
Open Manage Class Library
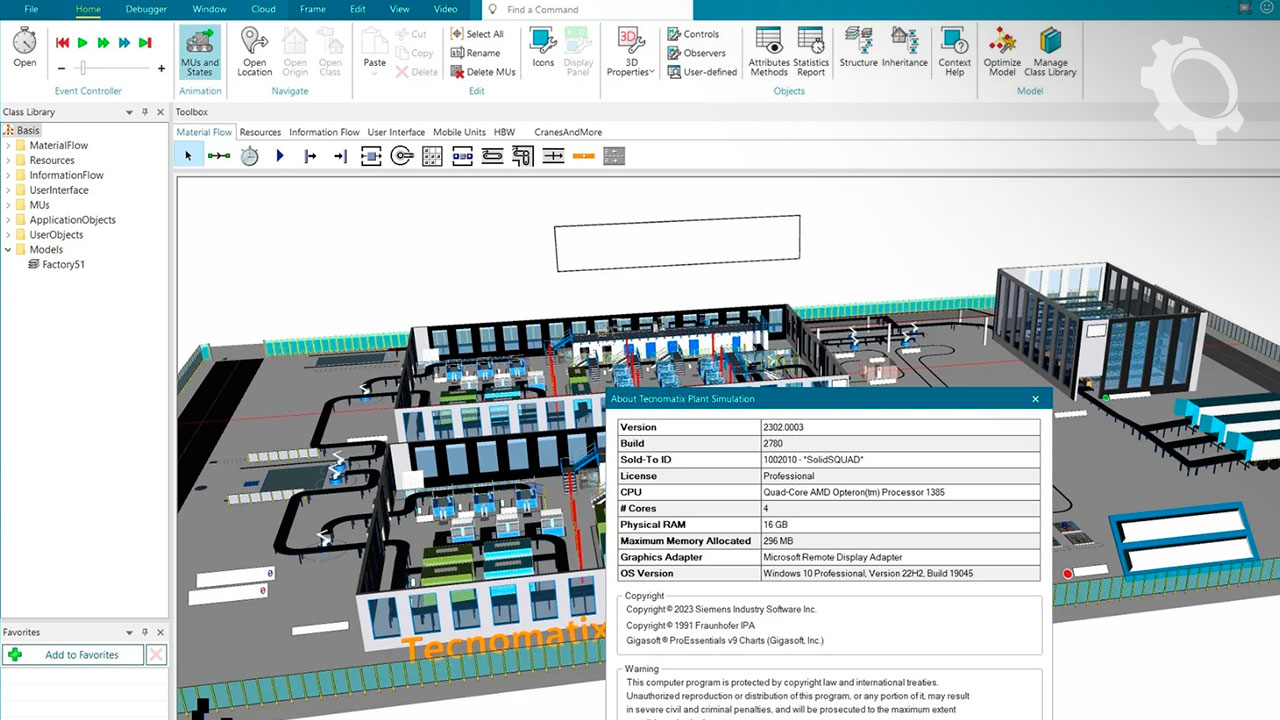click(x=1050, y=52)
